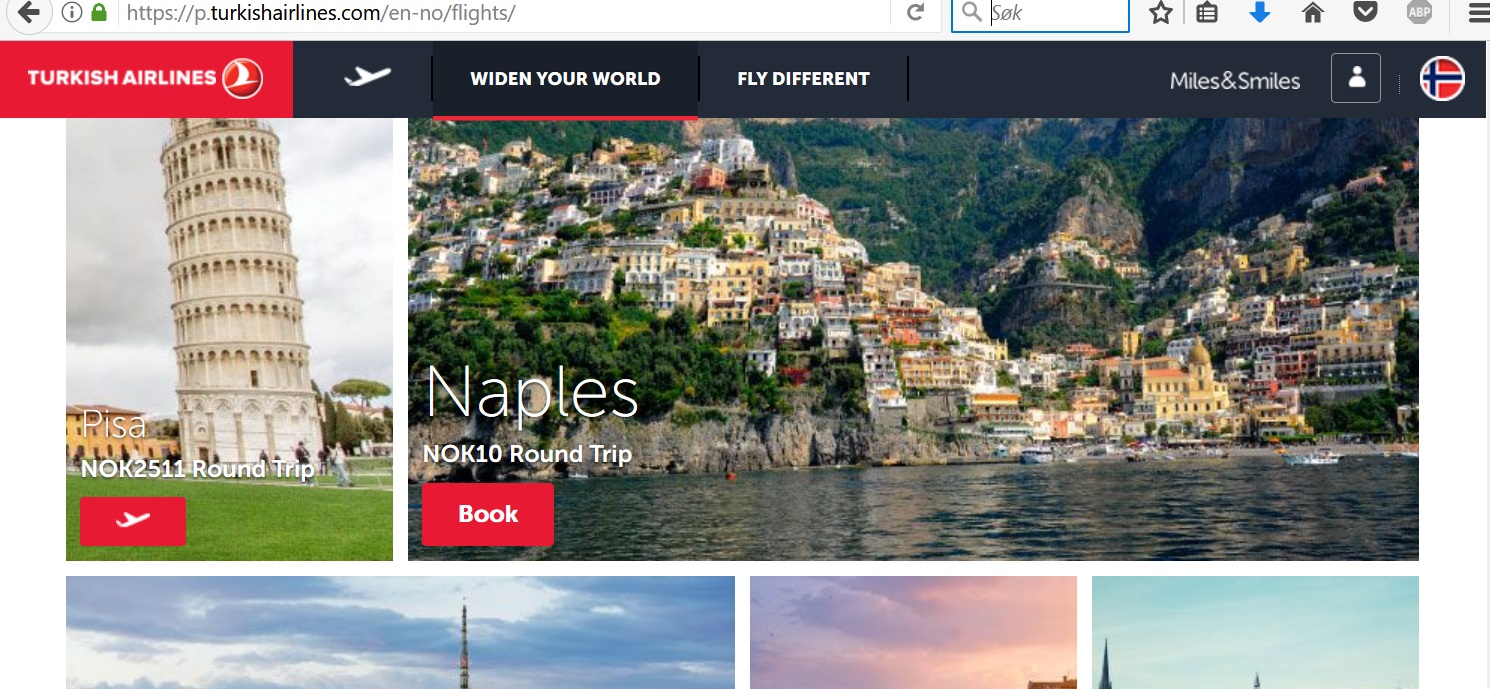Click the Turkish Airlines logo
Viewport: 1490px width, 689px height.
pyautogui.click(x=146, y=79)
